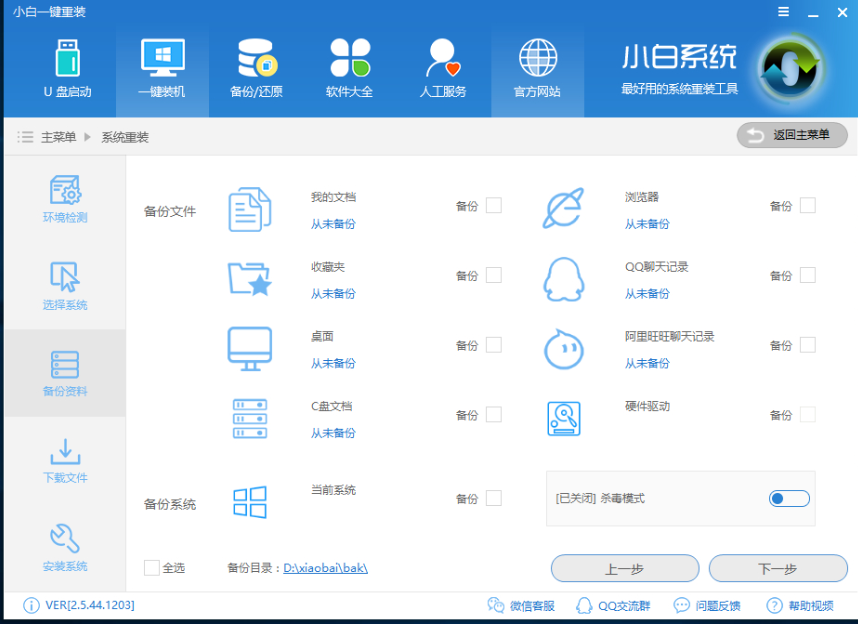The height and width of the screenshot is (624, 858).
Task: Open 选择系统 from the left panel
Action: [66, 285]
